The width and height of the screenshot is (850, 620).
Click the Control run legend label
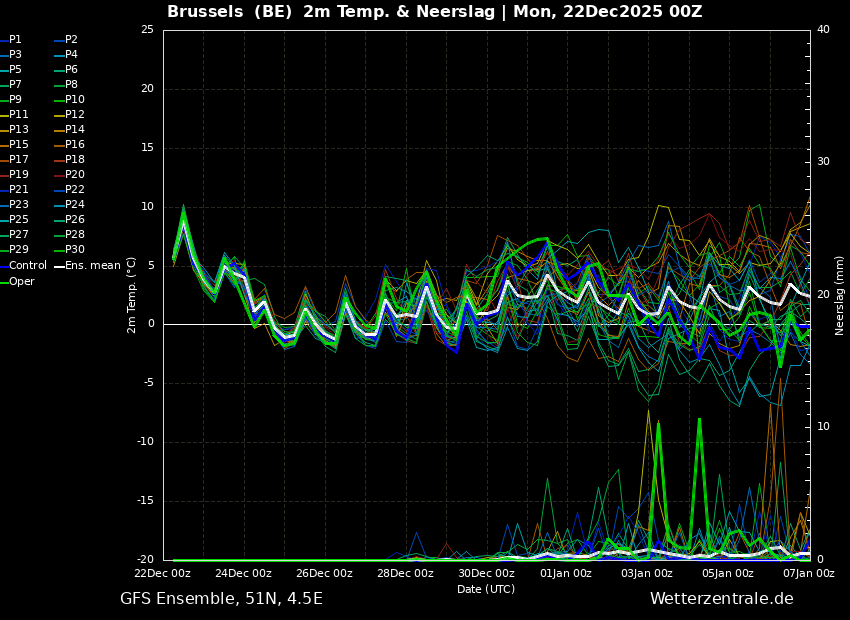pos(28,266)
